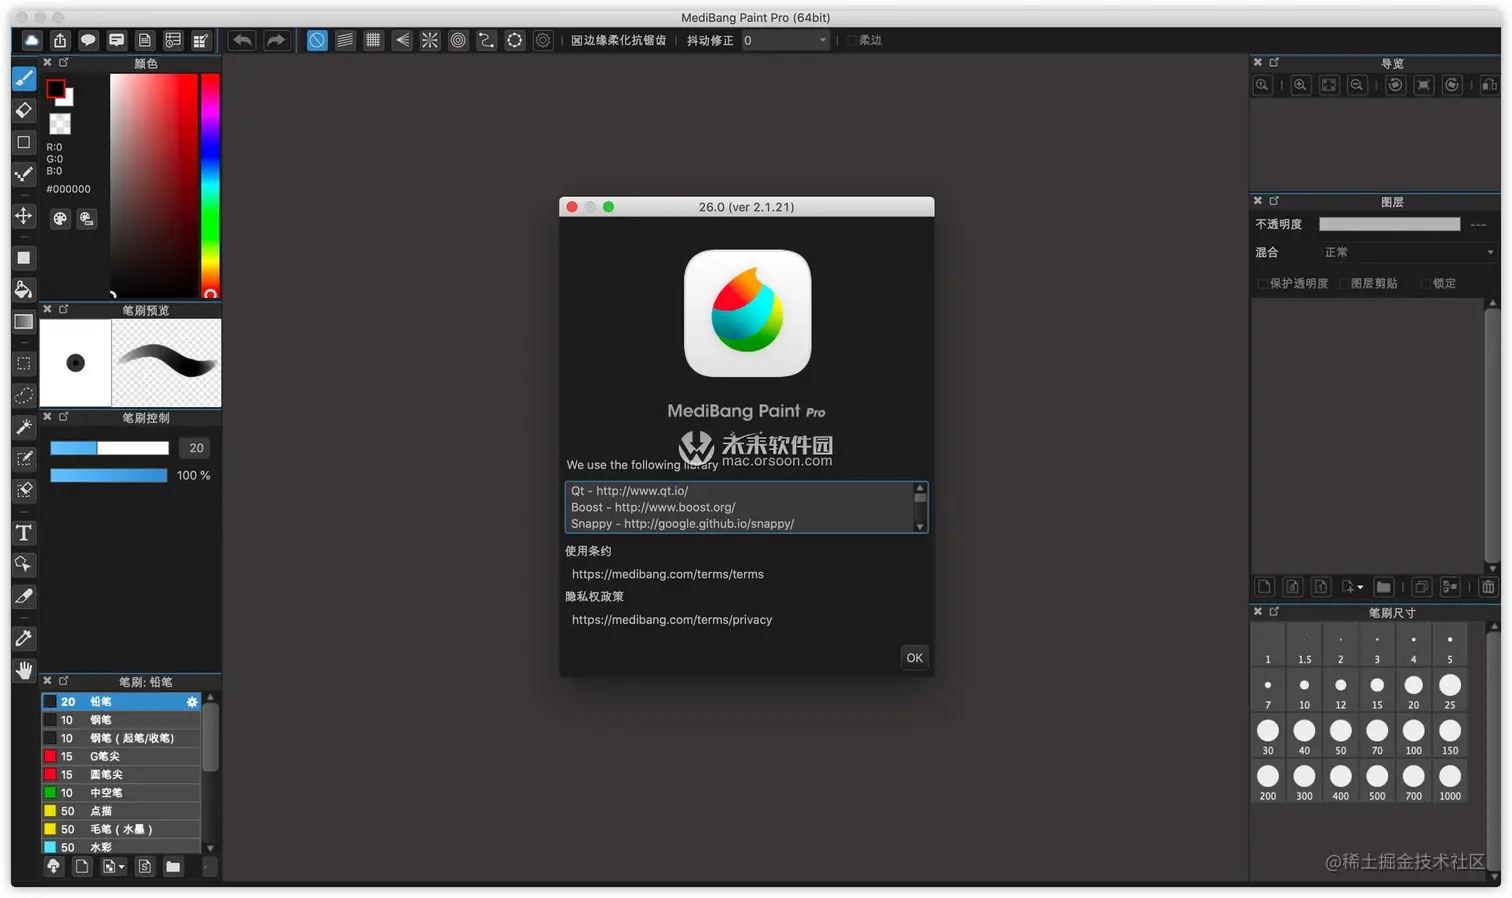Screen dimensions: 1512x898
Task: Select brush size 1000 preset
Action: click(x=1450, y=782)
